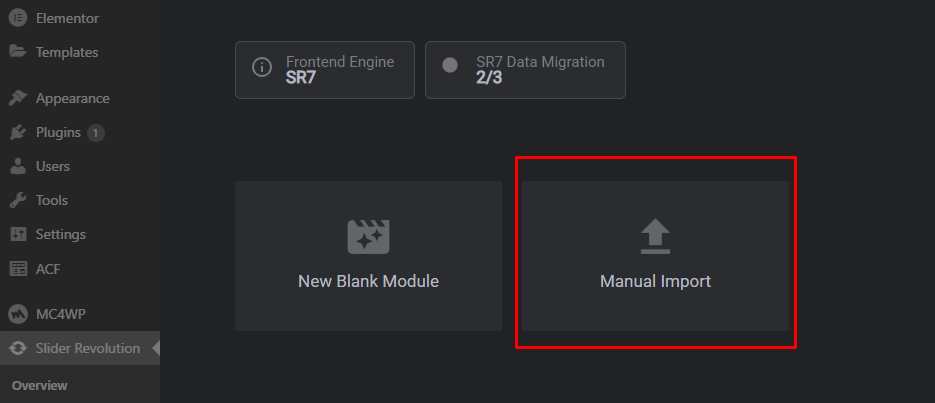This screenshot has height=403, width=935.
Task: Click the Plugins plug icon
Action: [x=18, y=132]
